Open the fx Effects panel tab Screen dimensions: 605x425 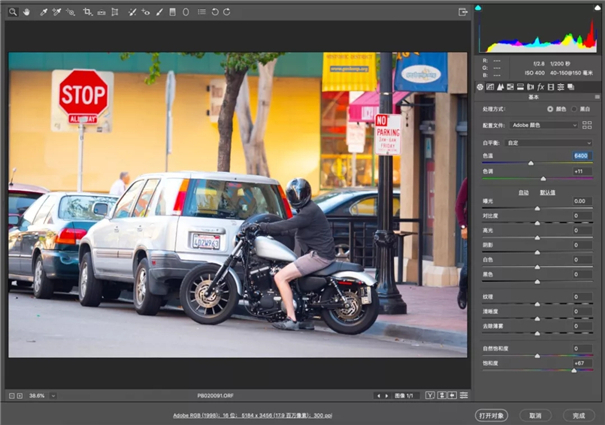pyautogui.click(x=540, y=87)
